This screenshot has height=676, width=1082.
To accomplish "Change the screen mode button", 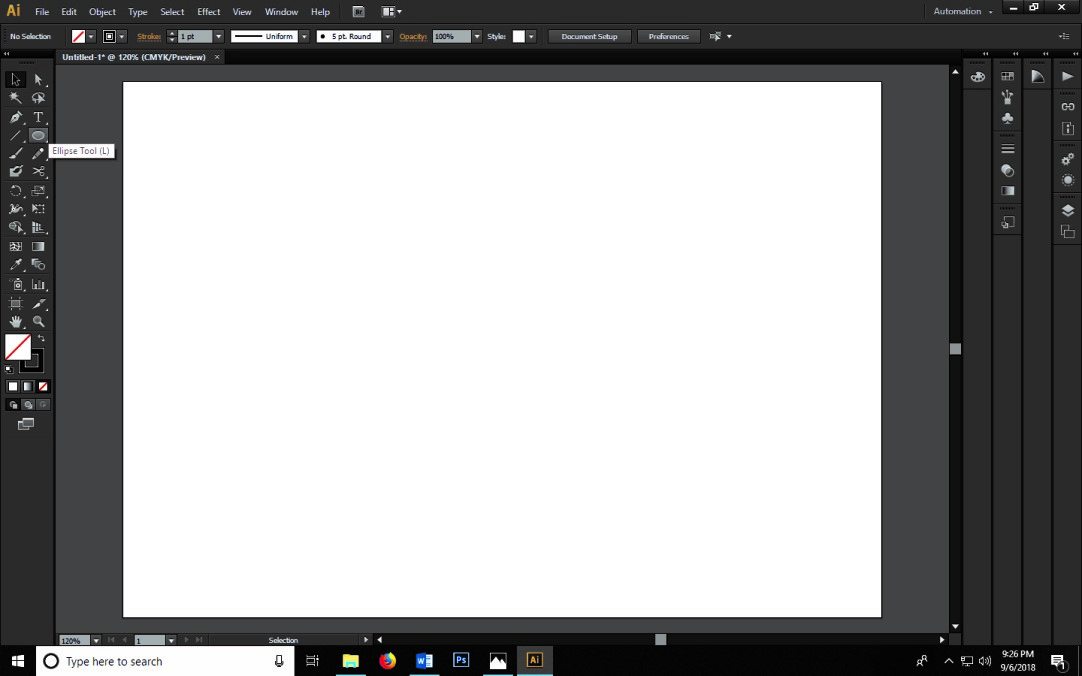I will (x=26, y=424).
